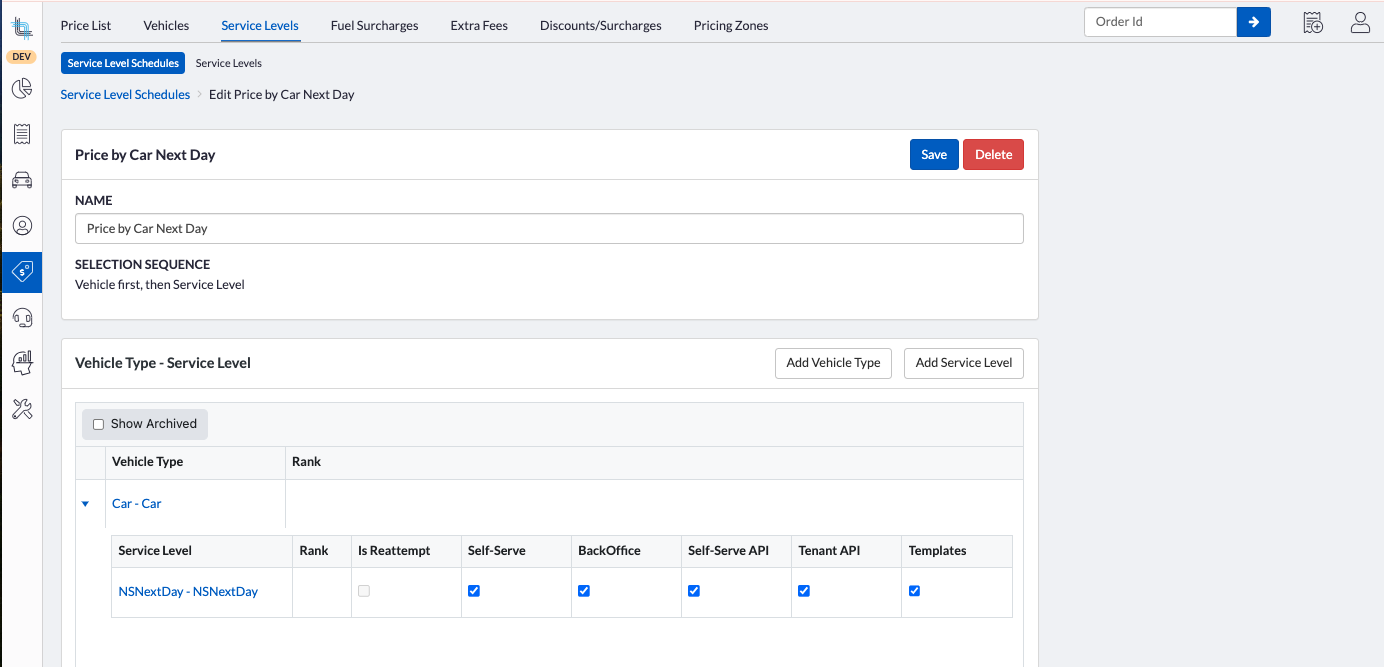
Task: Open the Discounts/Surcharges tab
Action: pos(600,25)
